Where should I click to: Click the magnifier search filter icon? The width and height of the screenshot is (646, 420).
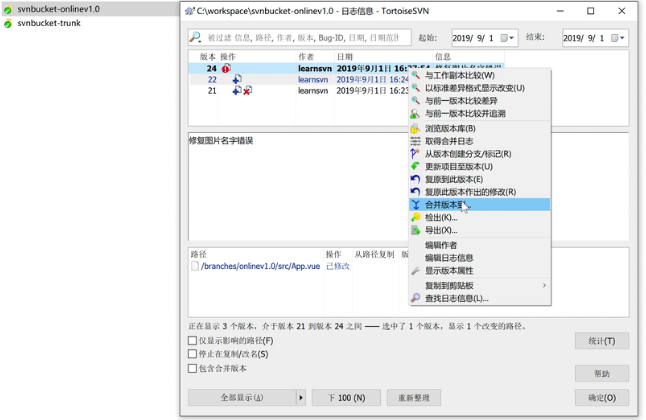pos(195,38)
